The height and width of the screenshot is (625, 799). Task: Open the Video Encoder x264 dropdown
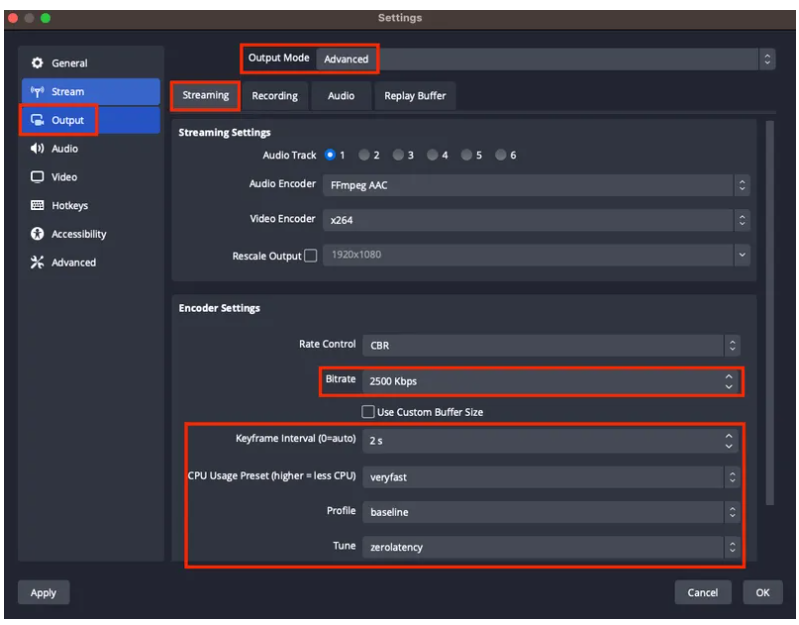(x=536, y=220)
